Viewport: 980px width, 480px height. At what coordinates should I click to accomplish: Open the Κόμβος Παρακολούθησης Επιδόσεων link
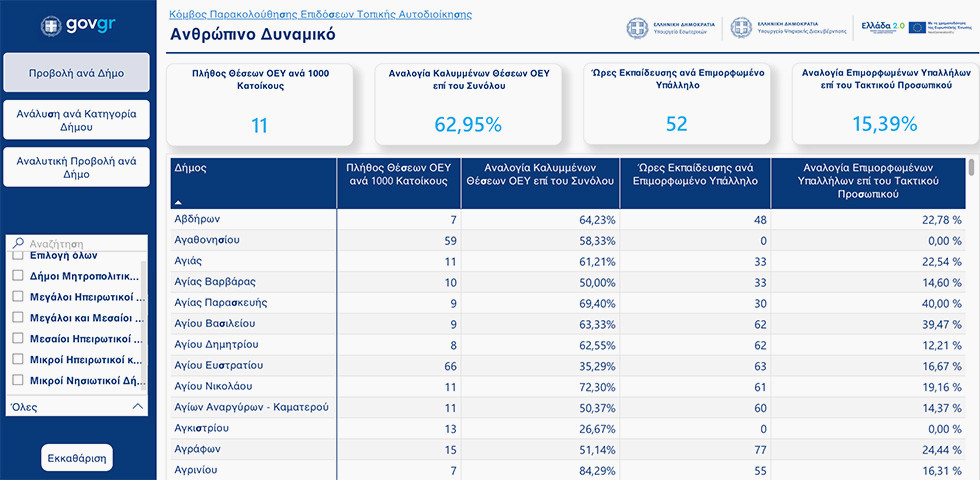(x=321, y=15)
